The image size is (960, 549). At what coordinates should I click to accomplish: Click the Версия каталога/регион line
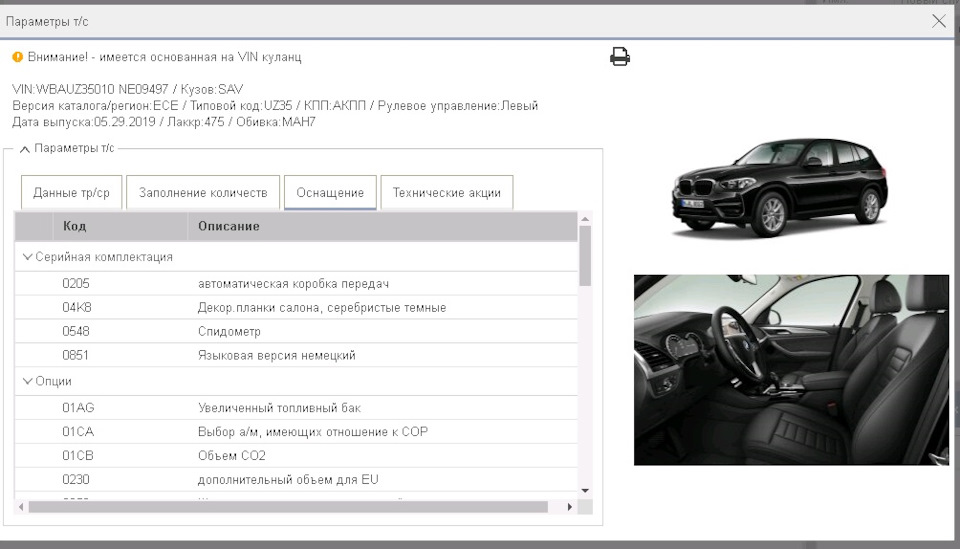275,105
